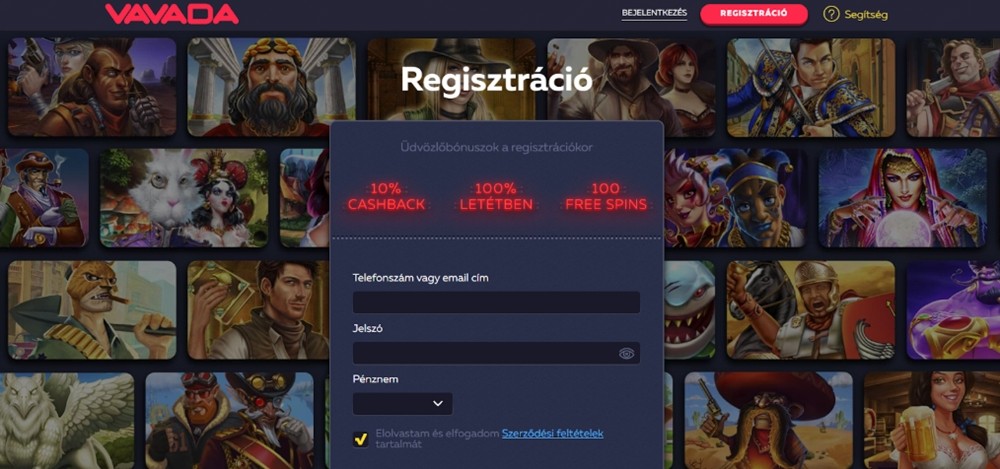This screenshot has width=1000, height=469.
Task: Click the currency dropdown chevron arrow
Action: [438, 403]
